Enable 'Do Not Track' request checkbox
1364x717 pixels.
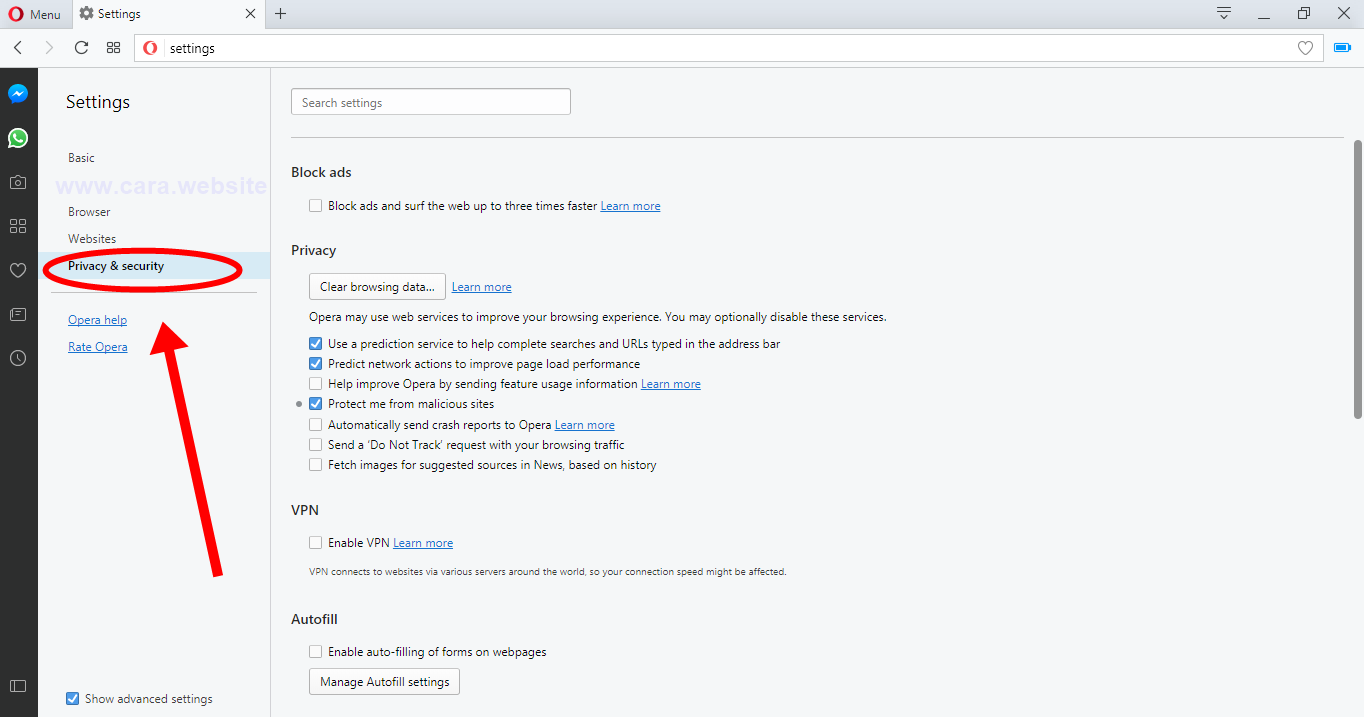pyautogui.click(x=316, y=445)
